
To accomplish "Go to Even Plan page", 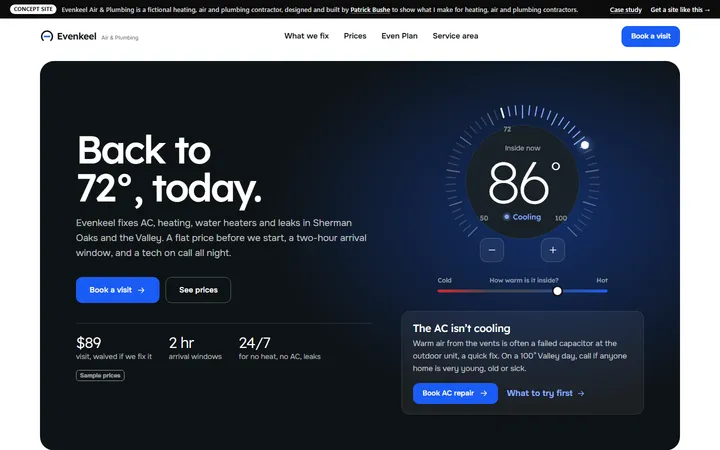I will 399,36.
